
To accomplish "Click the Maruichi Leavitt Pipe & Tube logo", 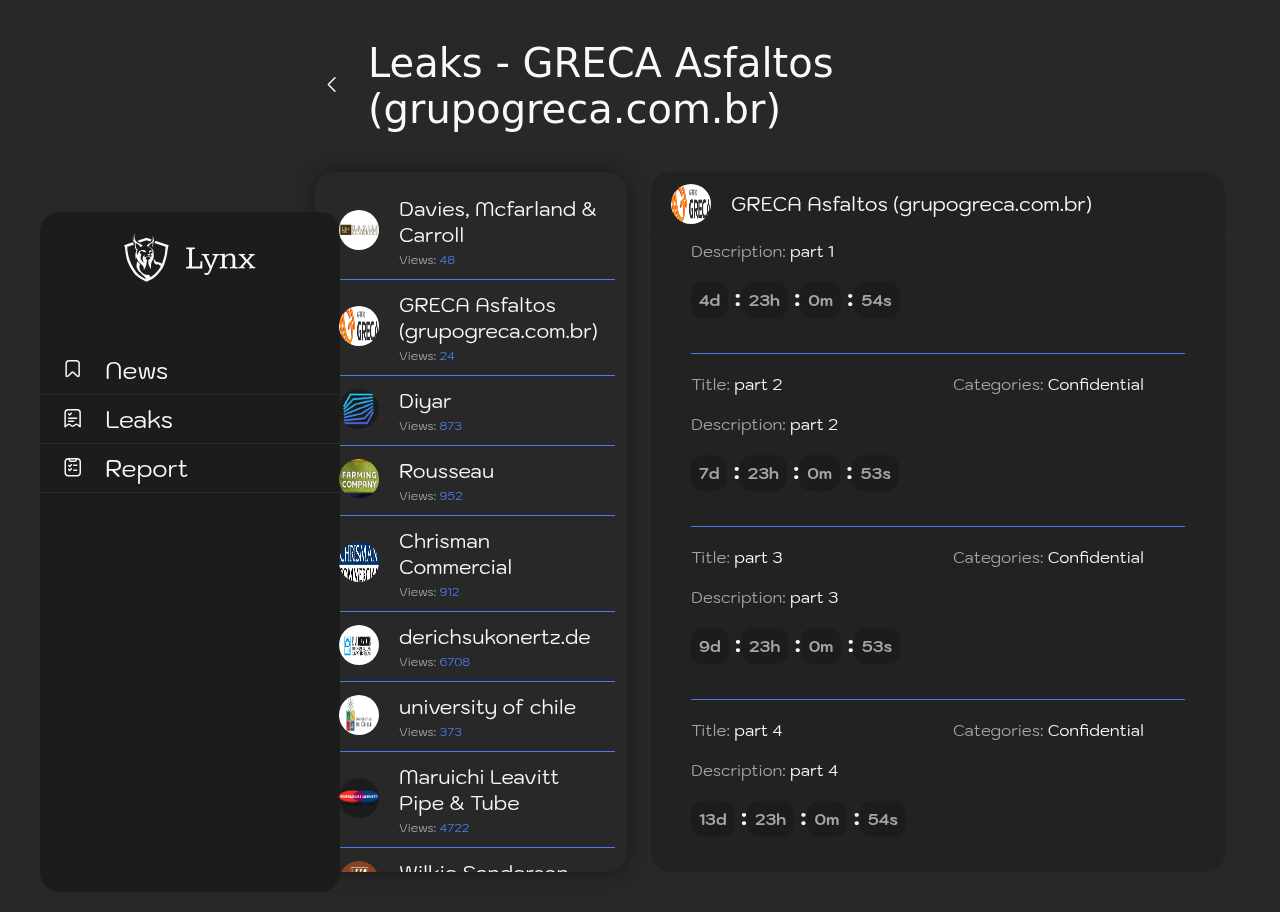I will tap(359, 798).
